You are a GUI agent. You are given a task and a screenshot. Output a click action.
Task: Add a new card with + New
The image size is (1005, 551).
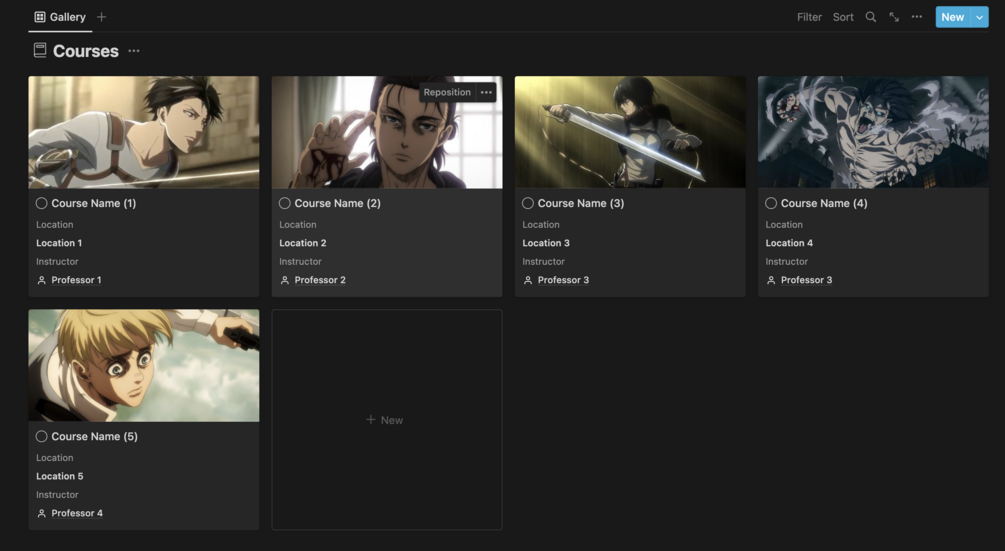pos(387,420)
